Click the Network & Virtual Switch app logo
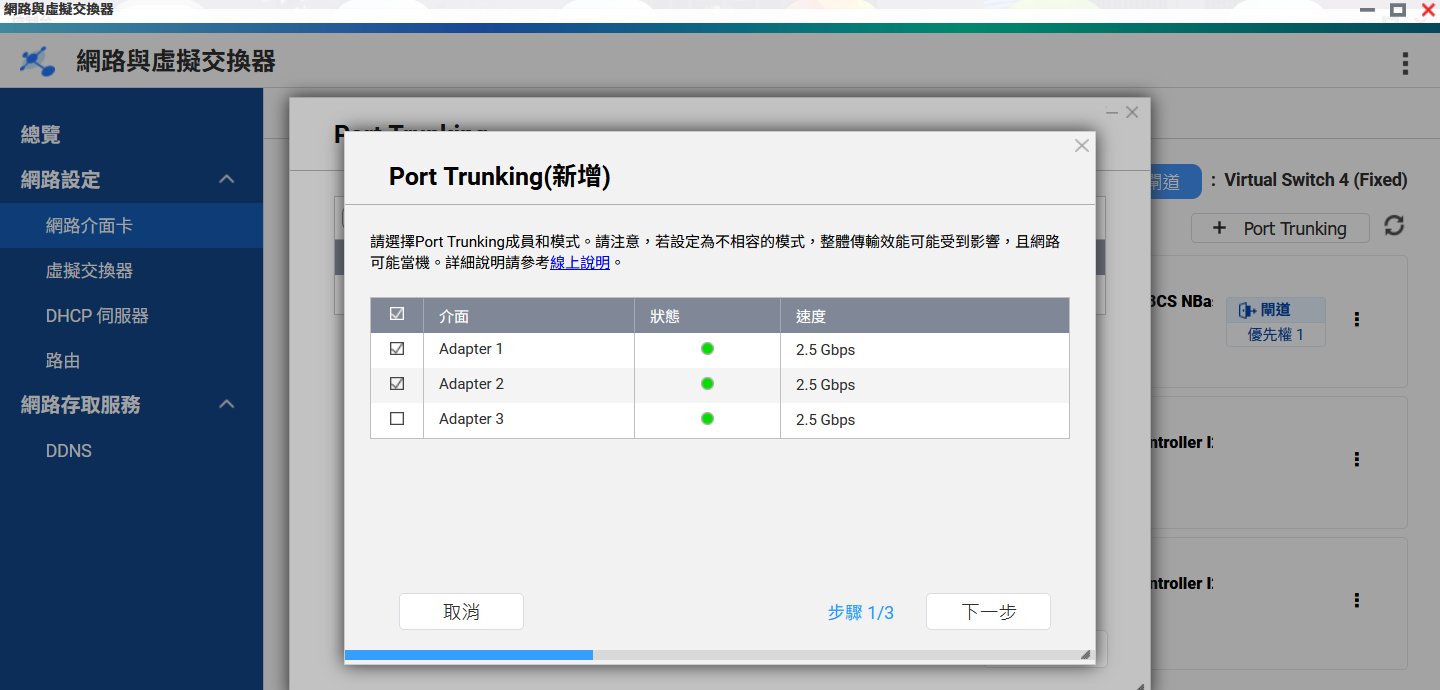Screen dimensions: 1440x690 coord(38,62)
